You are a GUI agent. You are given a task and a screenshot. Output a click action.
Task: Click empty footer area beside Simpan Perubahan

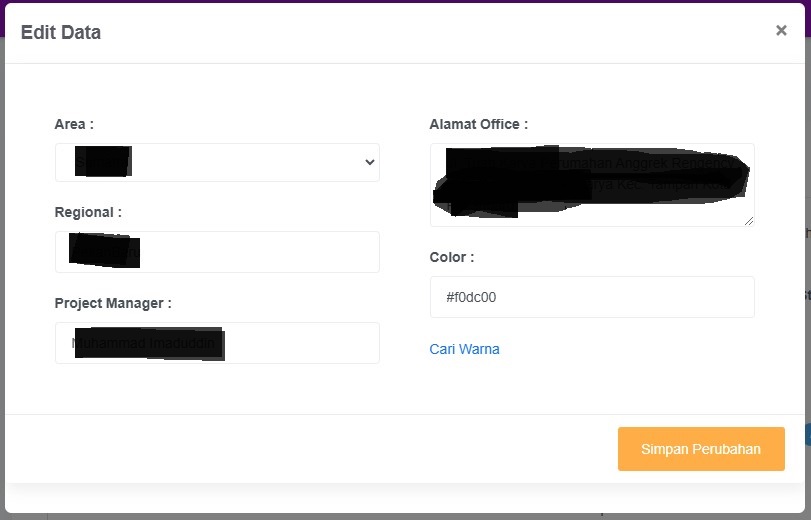(300, 449)
